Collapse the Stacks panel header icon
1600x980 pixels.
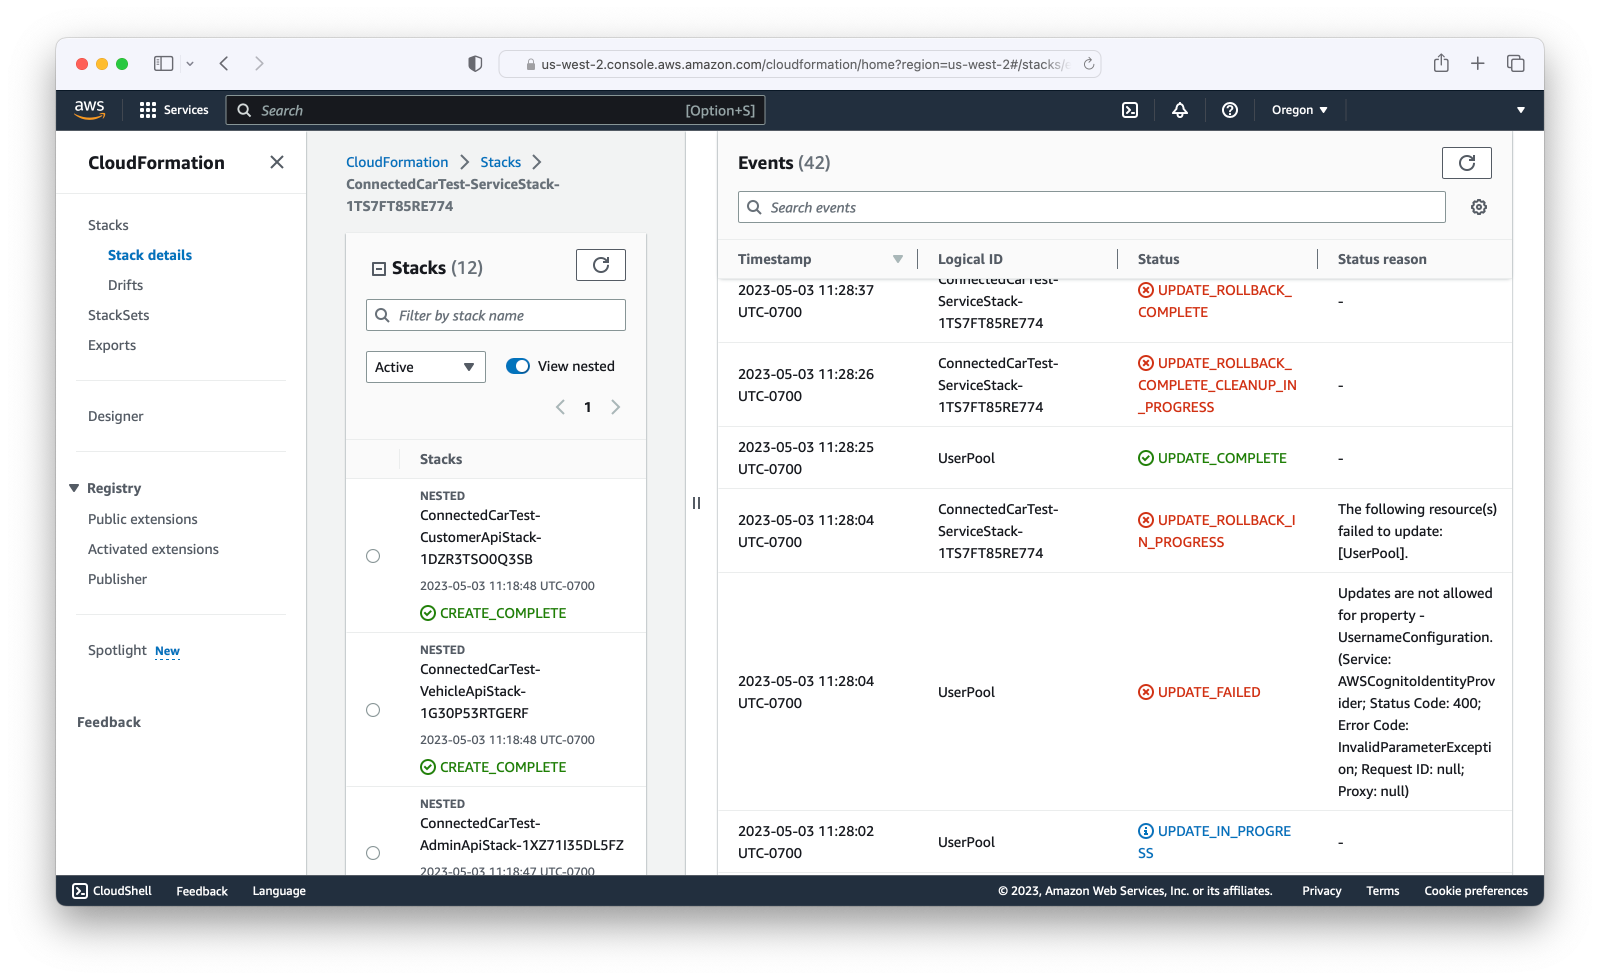pos(379,268)
